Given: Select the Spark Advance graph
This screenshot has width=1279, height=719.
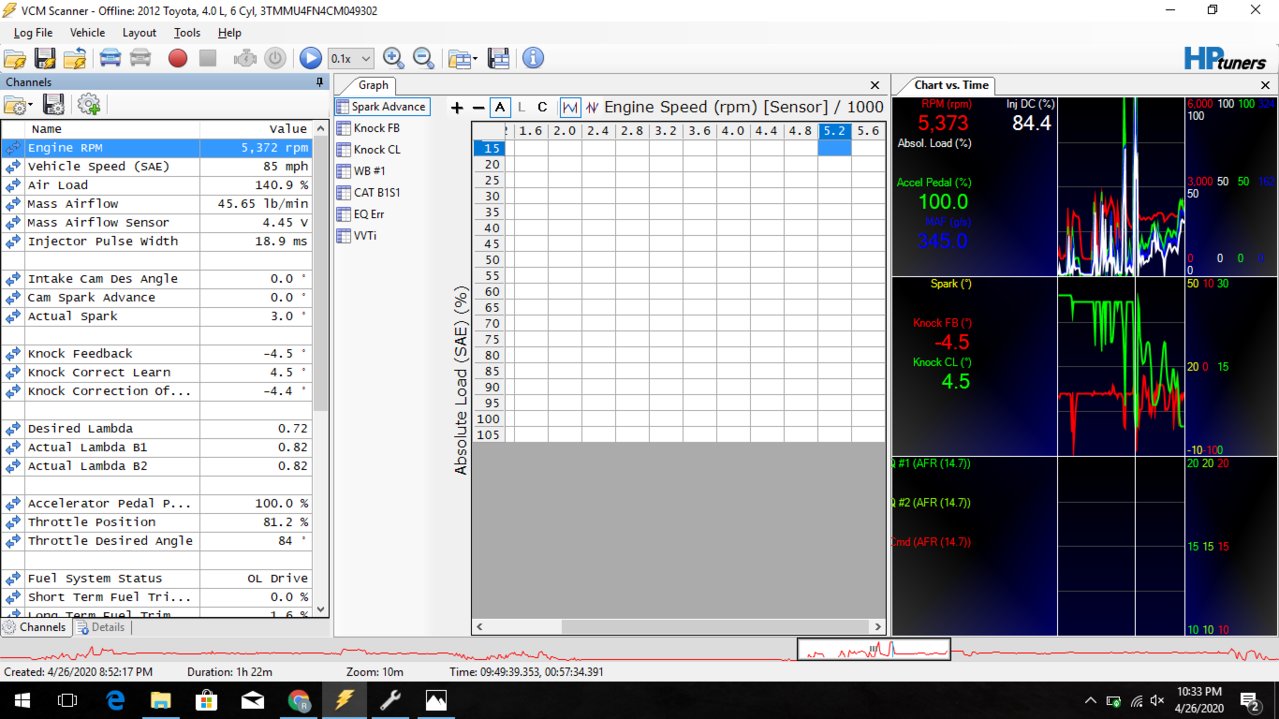Looking at the screenshot, I should (381, 107).
